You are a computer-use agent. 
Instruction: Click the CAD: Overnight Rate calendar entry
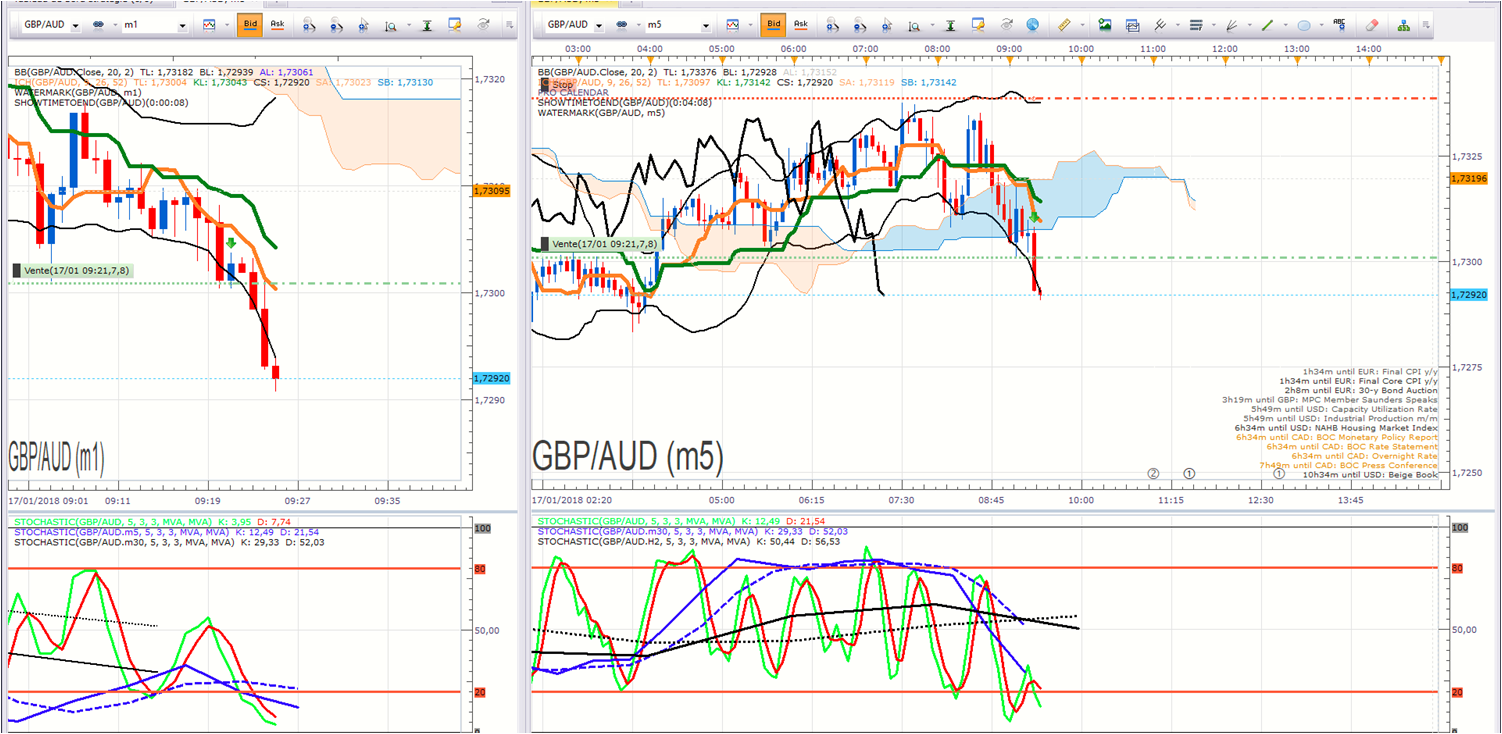pyautogui.click(x=1364, y=456)
